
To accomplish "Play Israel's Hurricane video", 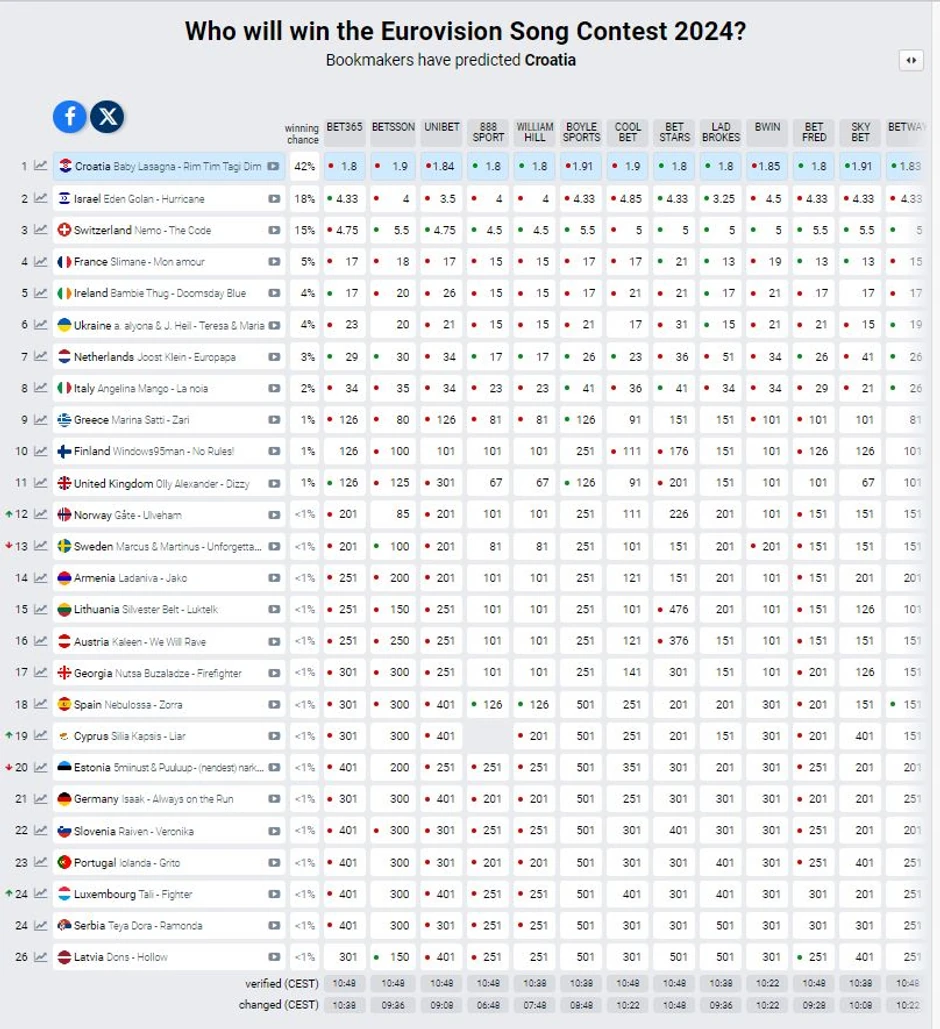I will point(271,198).
